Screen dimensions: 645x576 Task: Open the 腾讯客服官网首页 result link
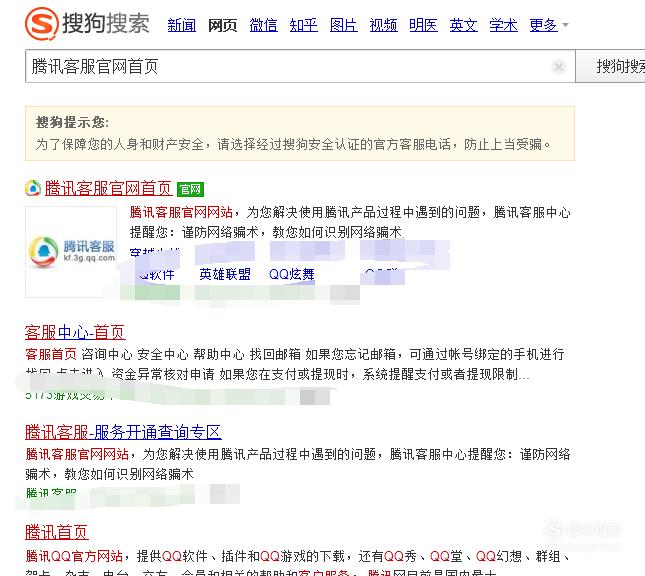(x=108, y=188)
